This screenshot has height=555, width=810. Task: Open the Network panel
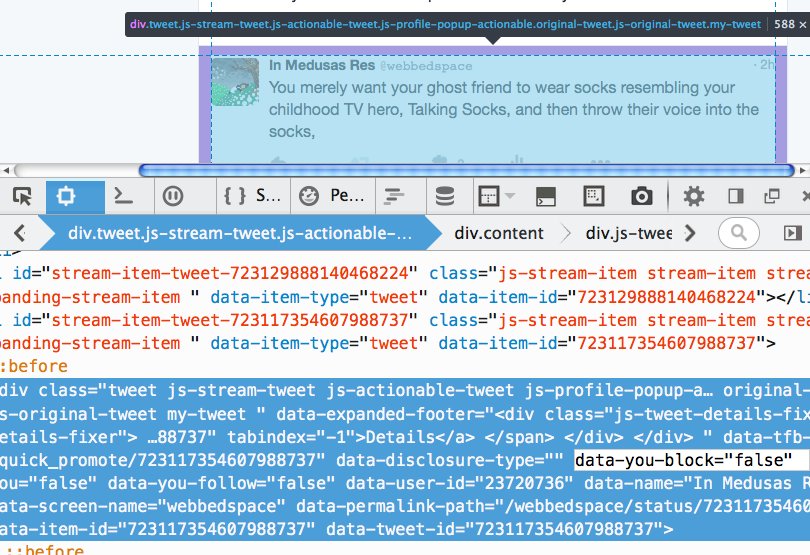pos(394,196)
